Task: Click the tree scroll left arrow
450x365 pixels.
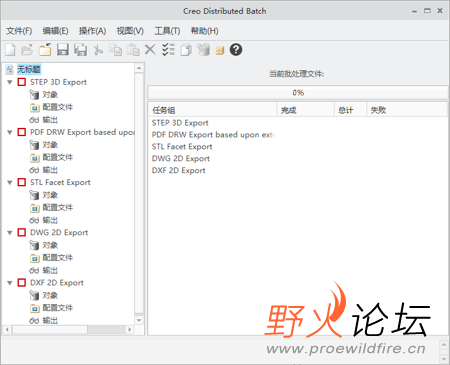Action: coord(7,330)
